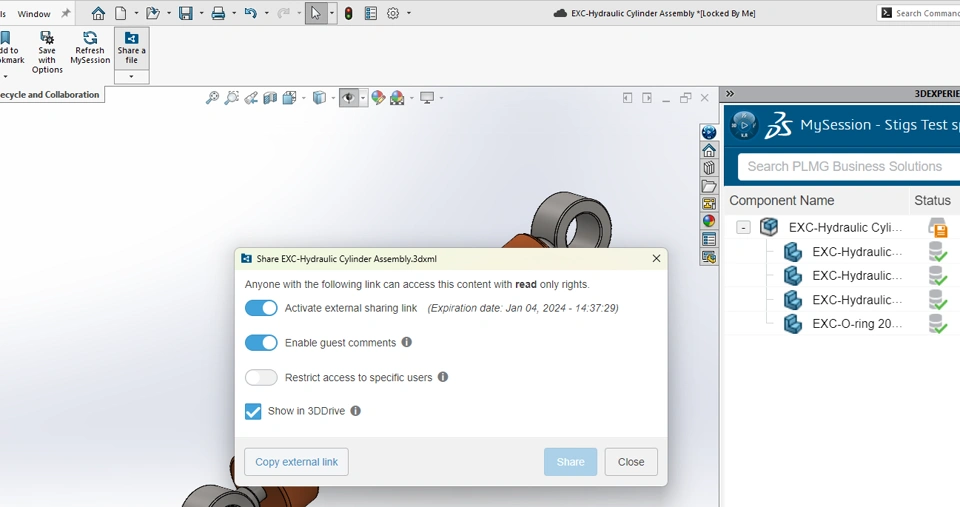Open the View Orientation cube
Image resolution: width=960 pixels, height=507 pixels.
pyautogui.click(x=290, y=98)
